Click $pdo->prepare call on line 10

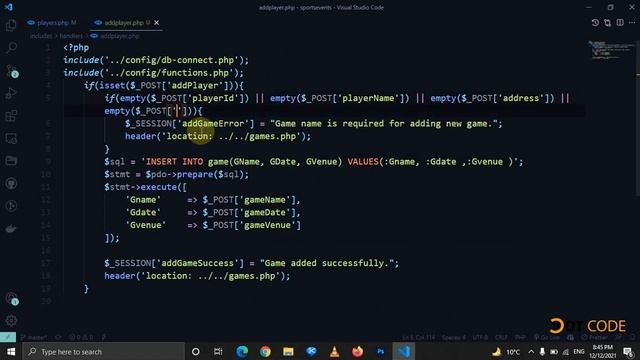click(x=197, y=174)
